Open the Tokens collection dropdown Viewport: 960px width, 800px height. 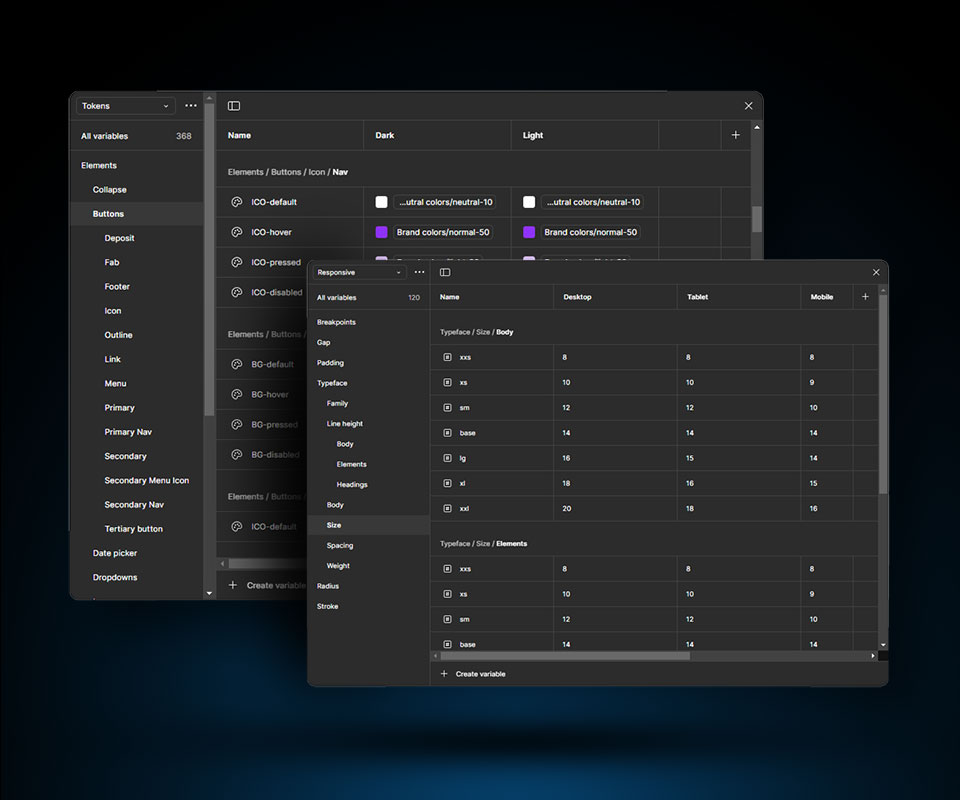click(x=125, y=106)
